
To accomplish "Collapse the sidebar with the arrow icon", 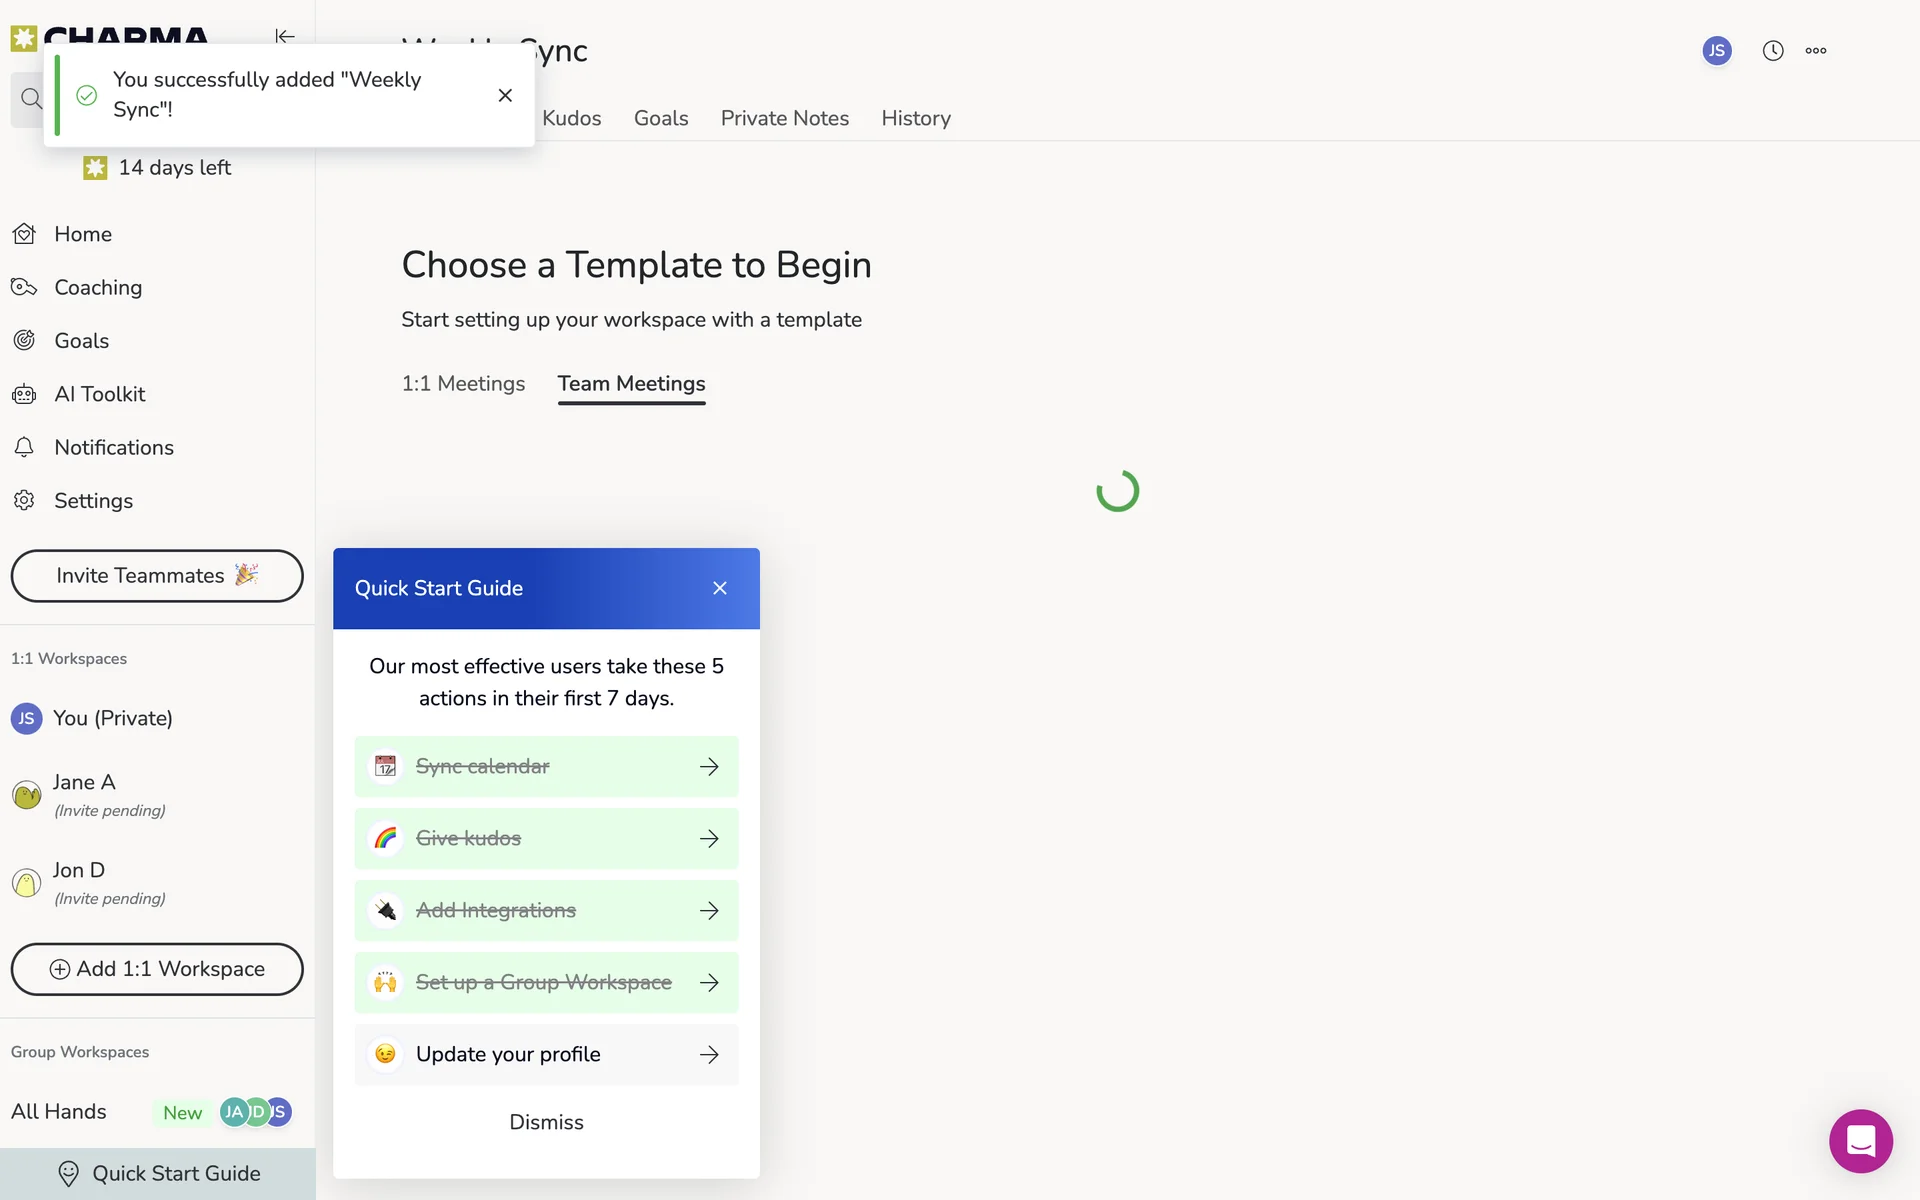I will pyautogui.click(x=285, y=36).
